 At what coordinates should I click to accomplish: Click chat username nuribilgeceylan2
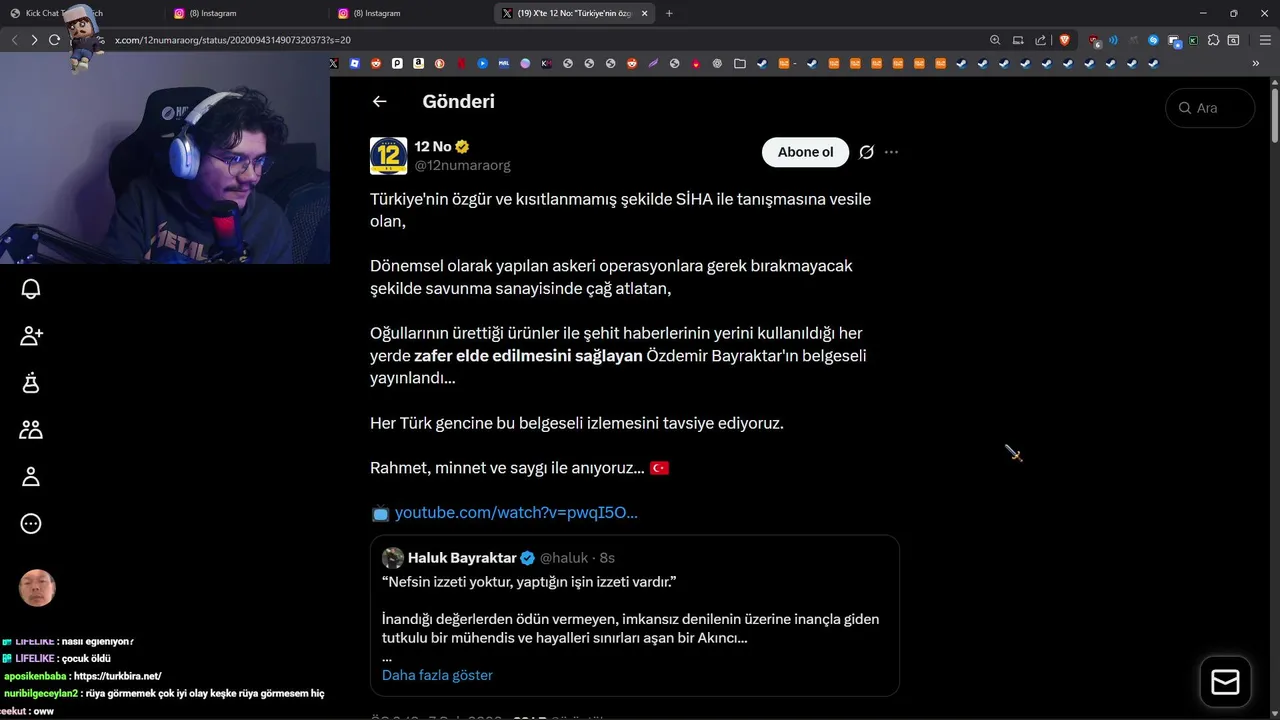(x=41, y=693)
